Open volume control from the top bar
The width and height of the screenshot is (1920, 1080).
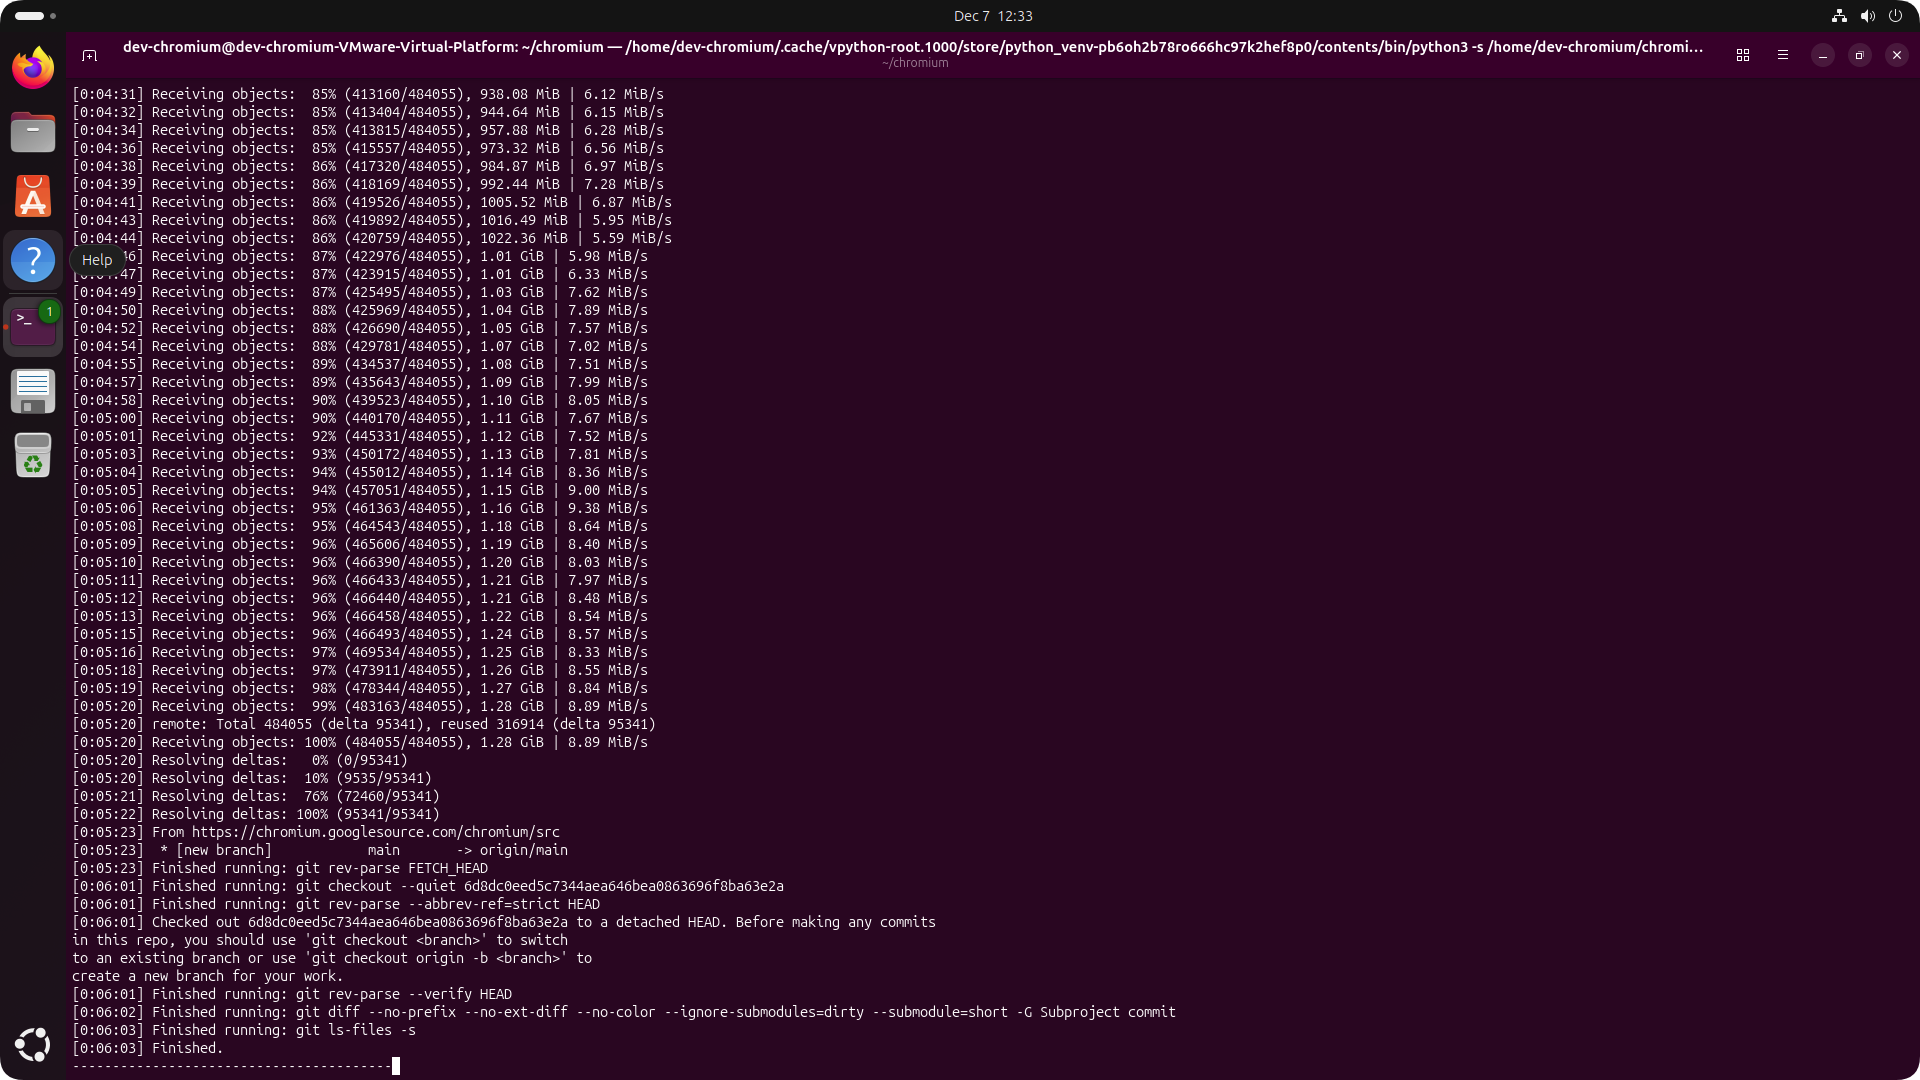(1867, 16)
